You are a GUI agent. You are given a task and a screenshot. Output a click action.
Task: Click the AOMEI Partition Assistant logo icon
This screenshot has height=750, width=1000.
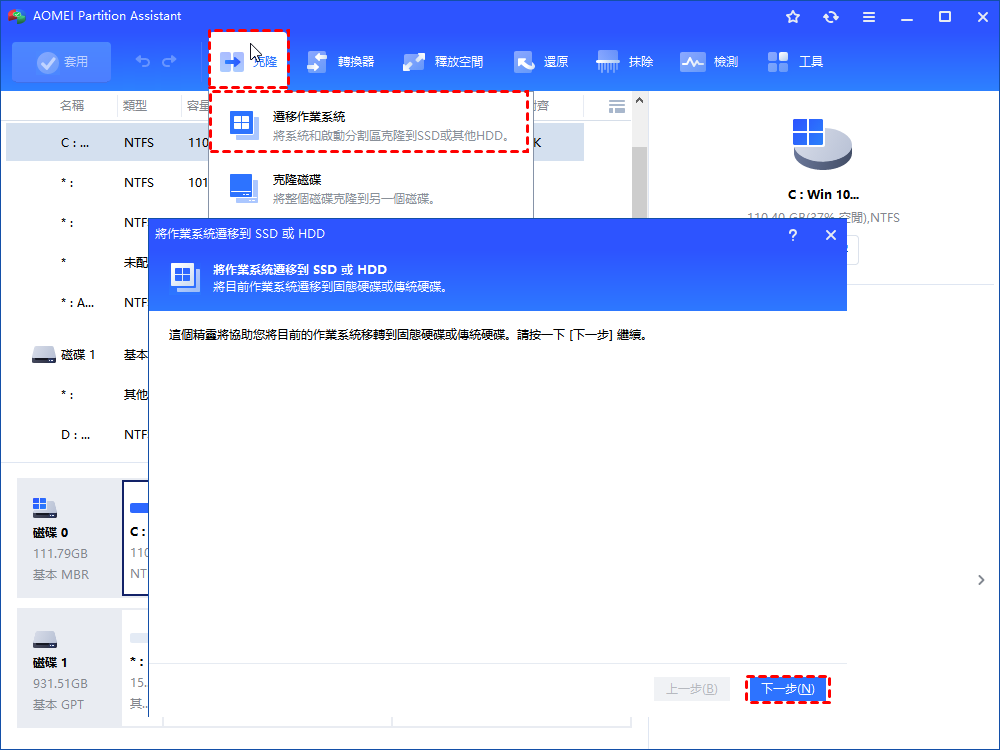coord(16,16)
